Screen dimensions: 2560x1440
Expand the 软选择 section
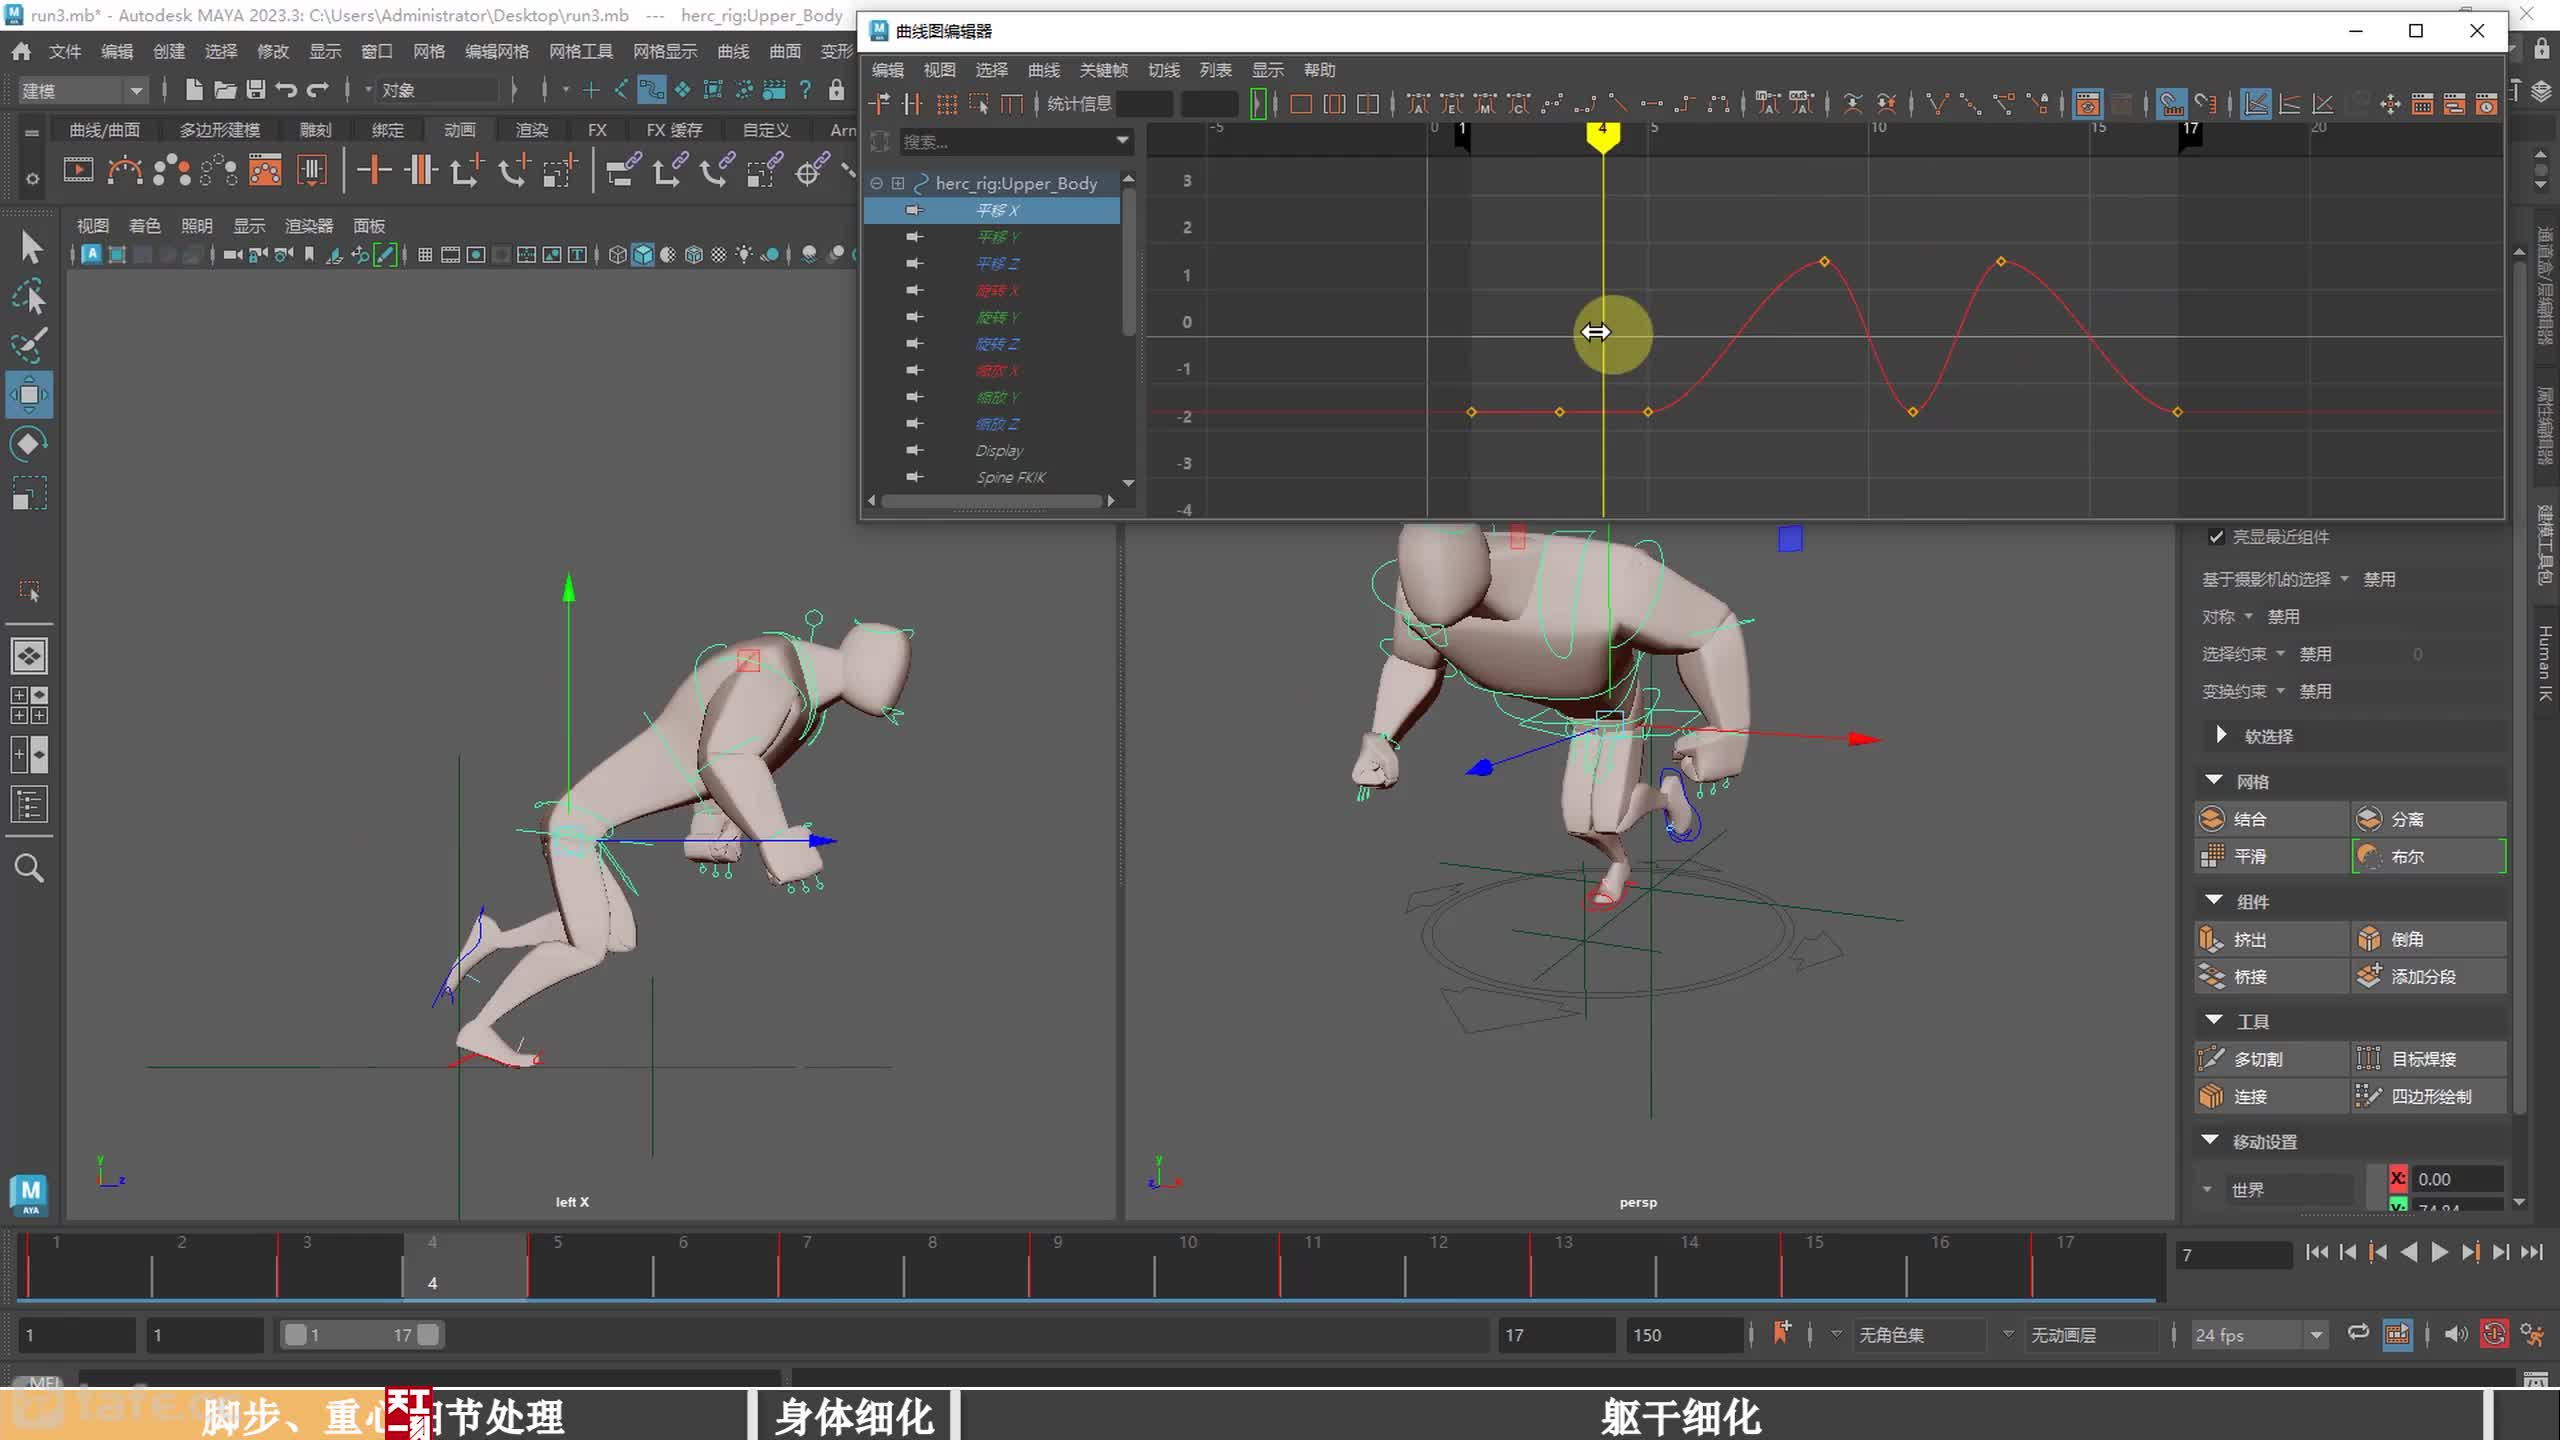[2221, 735]
